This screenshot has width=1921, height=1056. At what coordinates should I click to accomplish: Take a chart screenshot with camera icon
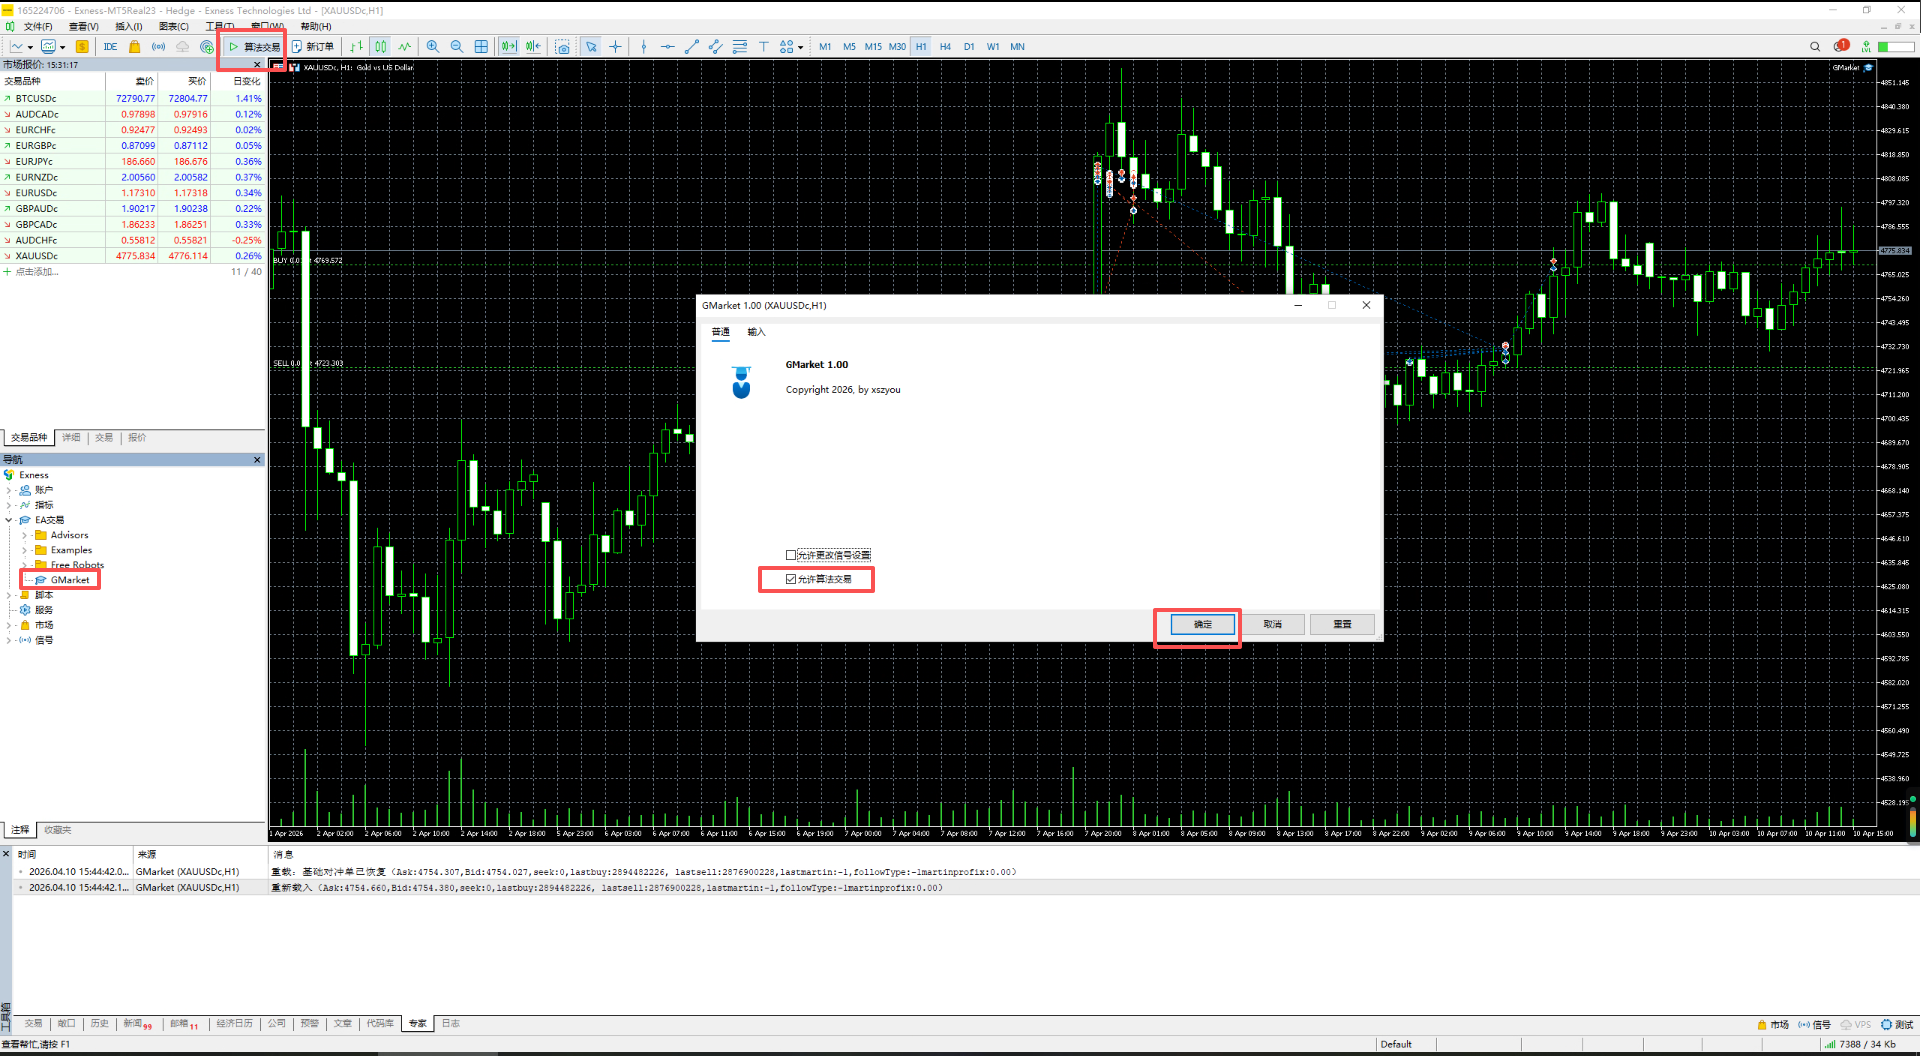pos(563,47)
